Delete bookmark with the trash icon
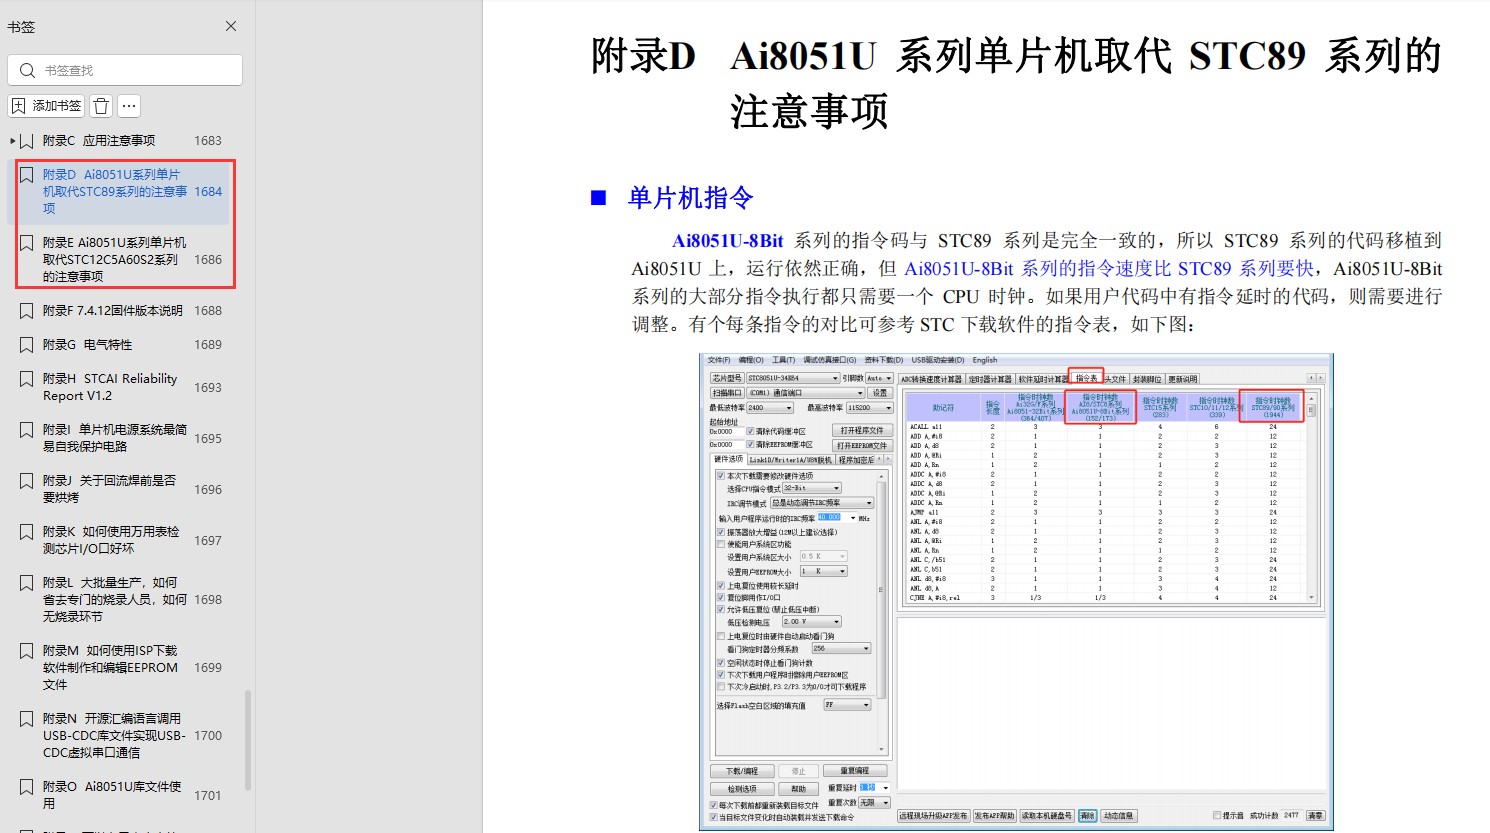 click(x=101, y=105)
